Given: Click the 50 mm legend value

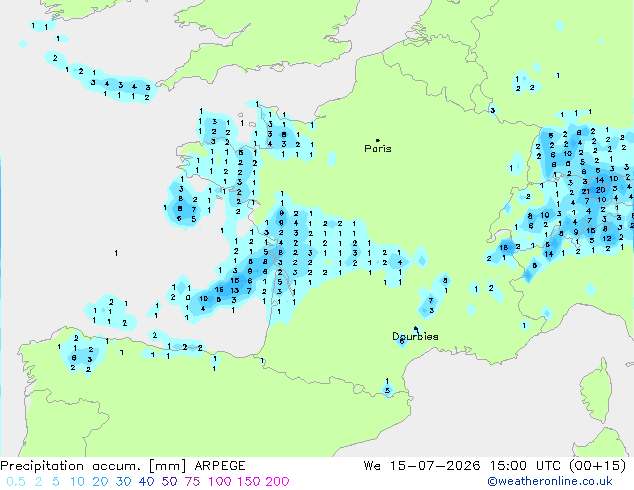Looking at the screenshot, I should pyautogui.click(x=169, y=482).
